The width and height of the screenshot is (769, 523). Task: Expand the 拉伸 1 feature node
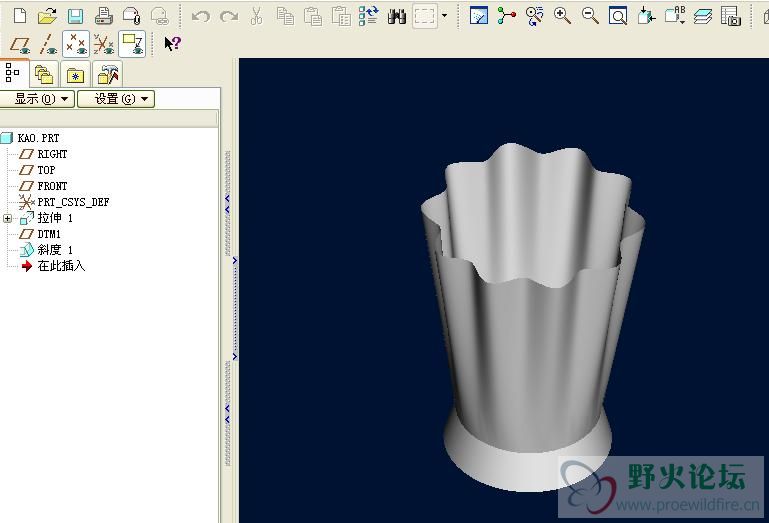(7, 218)
